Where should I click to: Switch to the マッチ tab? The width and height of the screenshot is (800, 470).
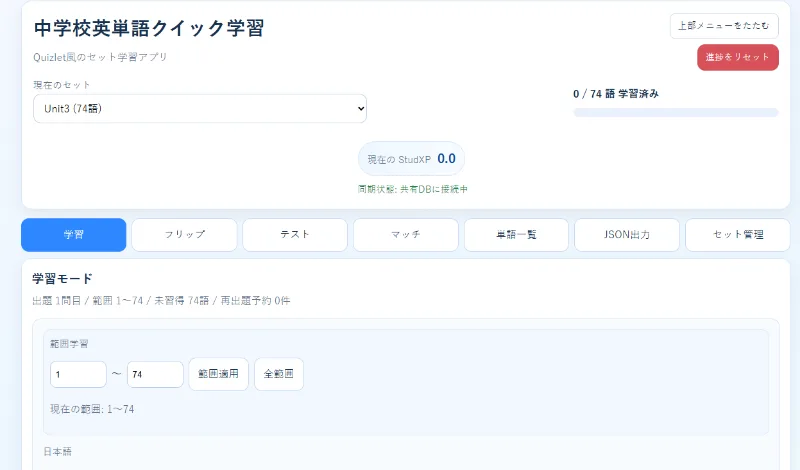[x=406, y=235]
